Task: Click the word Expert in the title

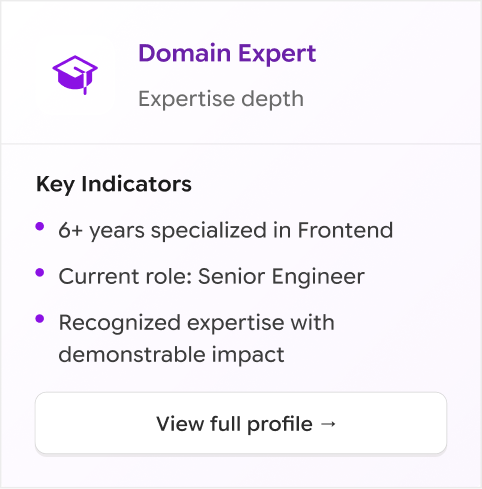Action: coord(277,54)
